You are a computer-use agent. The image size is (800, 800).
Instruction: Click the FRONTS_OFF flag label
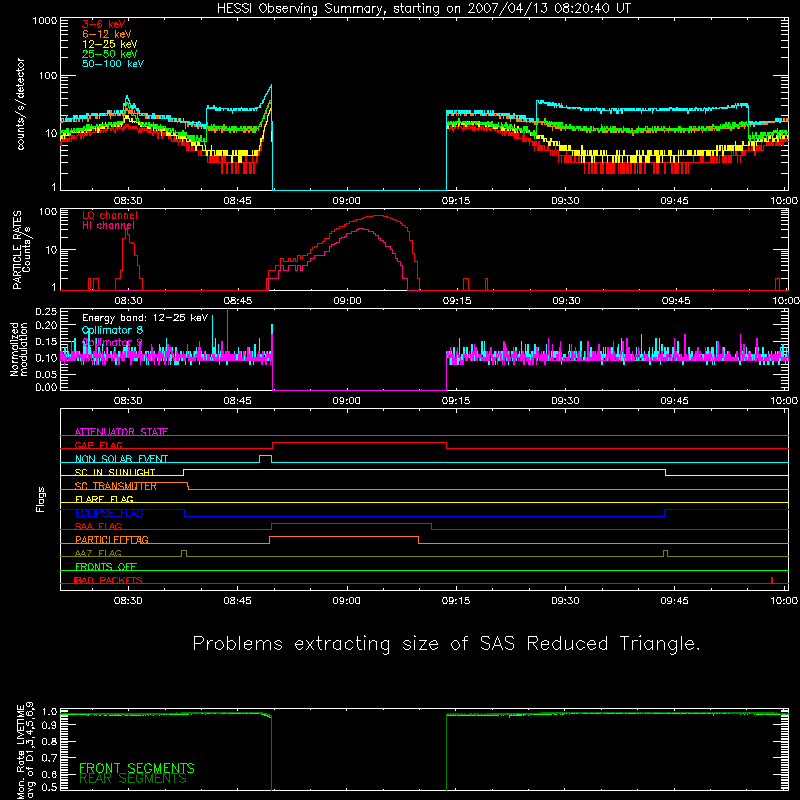[106, 566]
